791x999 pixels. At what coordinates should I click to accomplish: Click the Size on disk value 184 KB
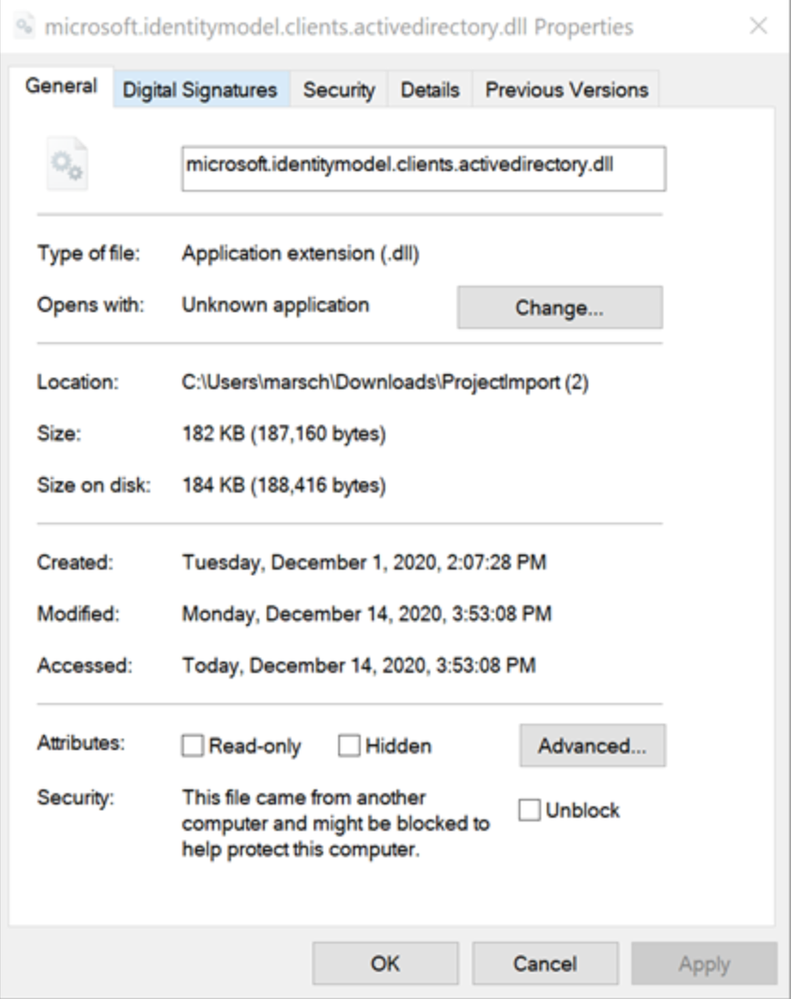click(x=284, y=485)
